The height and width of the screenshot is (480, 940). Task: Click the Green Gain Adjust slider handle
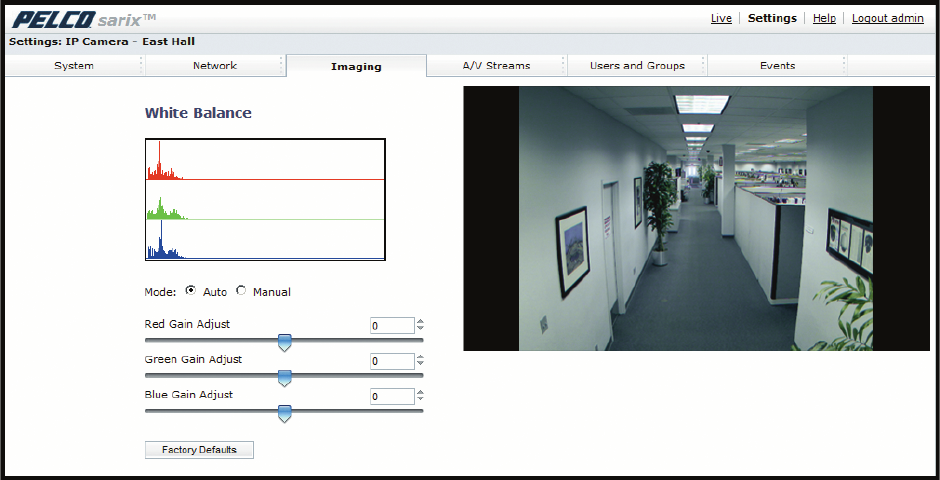click(x=285, y=378)
